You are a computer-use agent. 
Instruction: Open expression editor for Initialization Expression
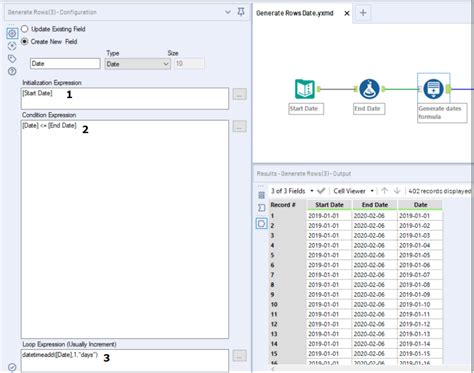tap(239, 94)
